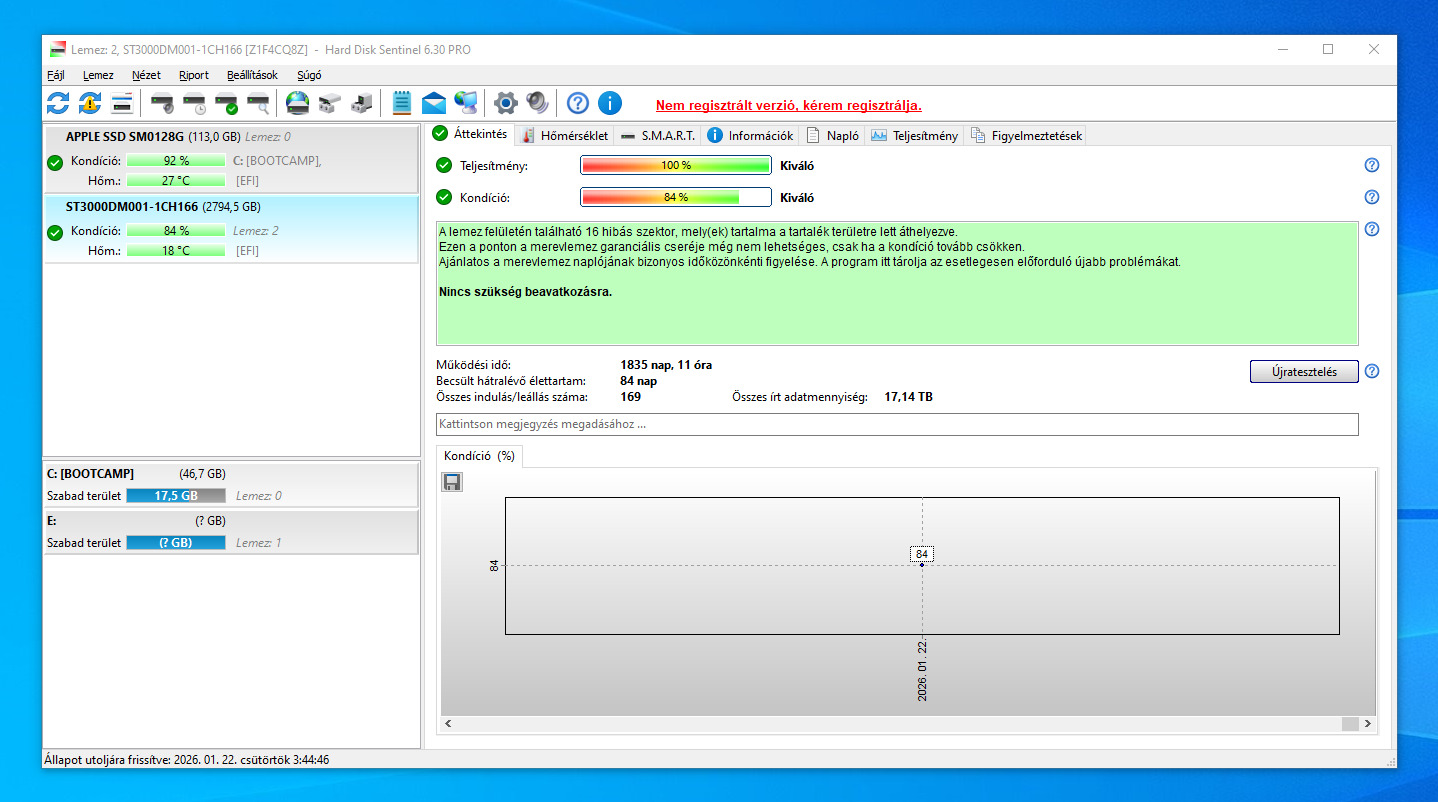Click the globe with monitor icon
The height and width of the screenshot is (802, 1438).
coord(465,102)
